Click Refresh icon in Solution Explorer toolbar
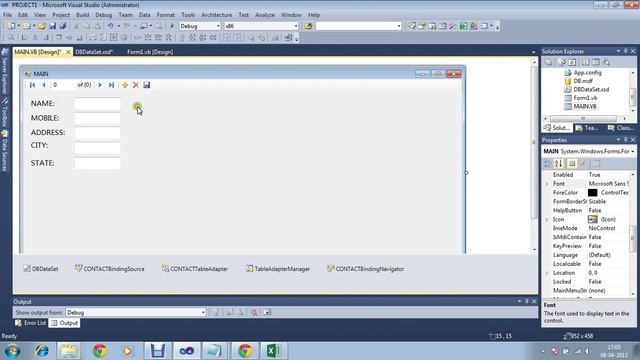This screenshot has width=640, height=360. coord(572,62)
